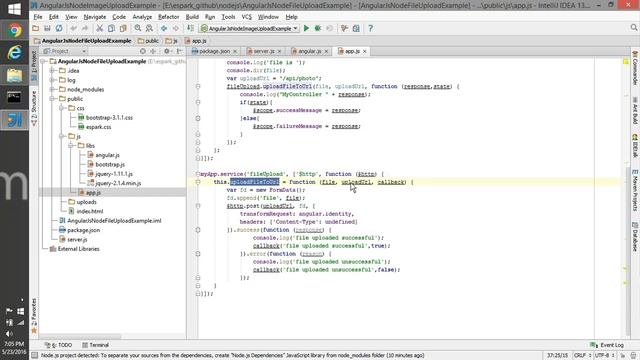Select bootstrap-3.1.1.css in project tree
640x360 pixels.
105,118
